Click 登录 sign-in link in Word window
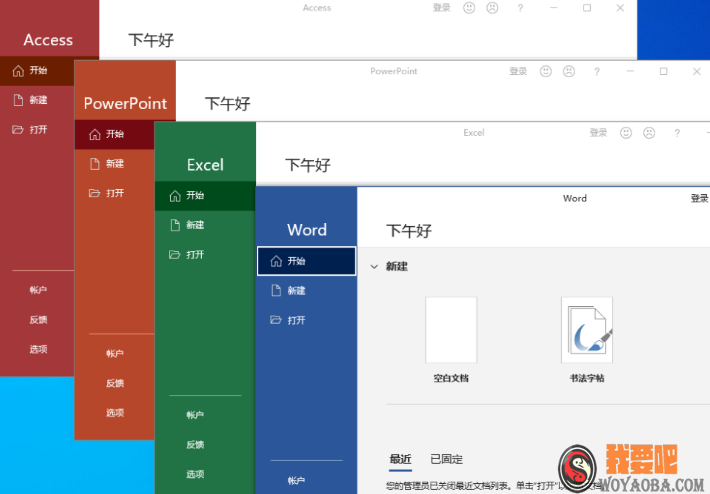Image resolution: width=710 pixels, height=494 pixels. [x=700, y=198]
